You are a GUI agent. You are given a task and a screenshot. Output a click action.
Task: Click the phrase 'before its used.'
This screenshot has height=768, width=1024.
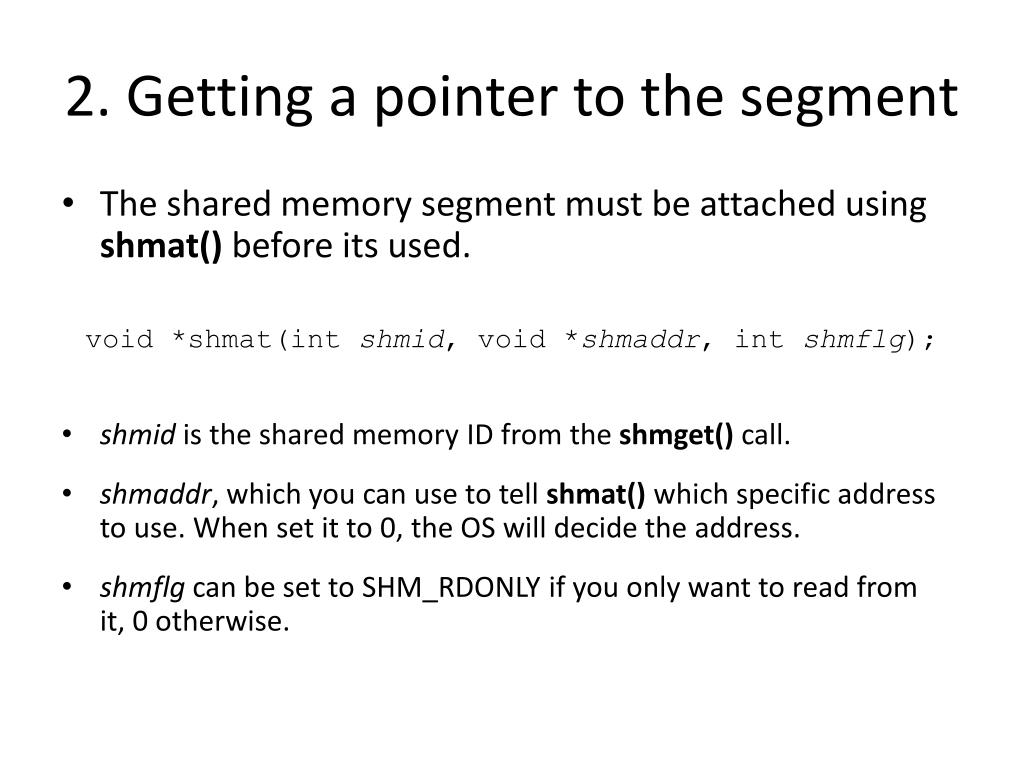pyautogui.click(x=351, y=246)
